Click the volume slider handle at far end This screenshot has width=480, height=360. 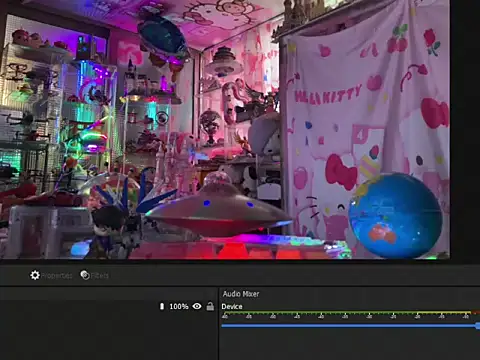click(478, 326)
